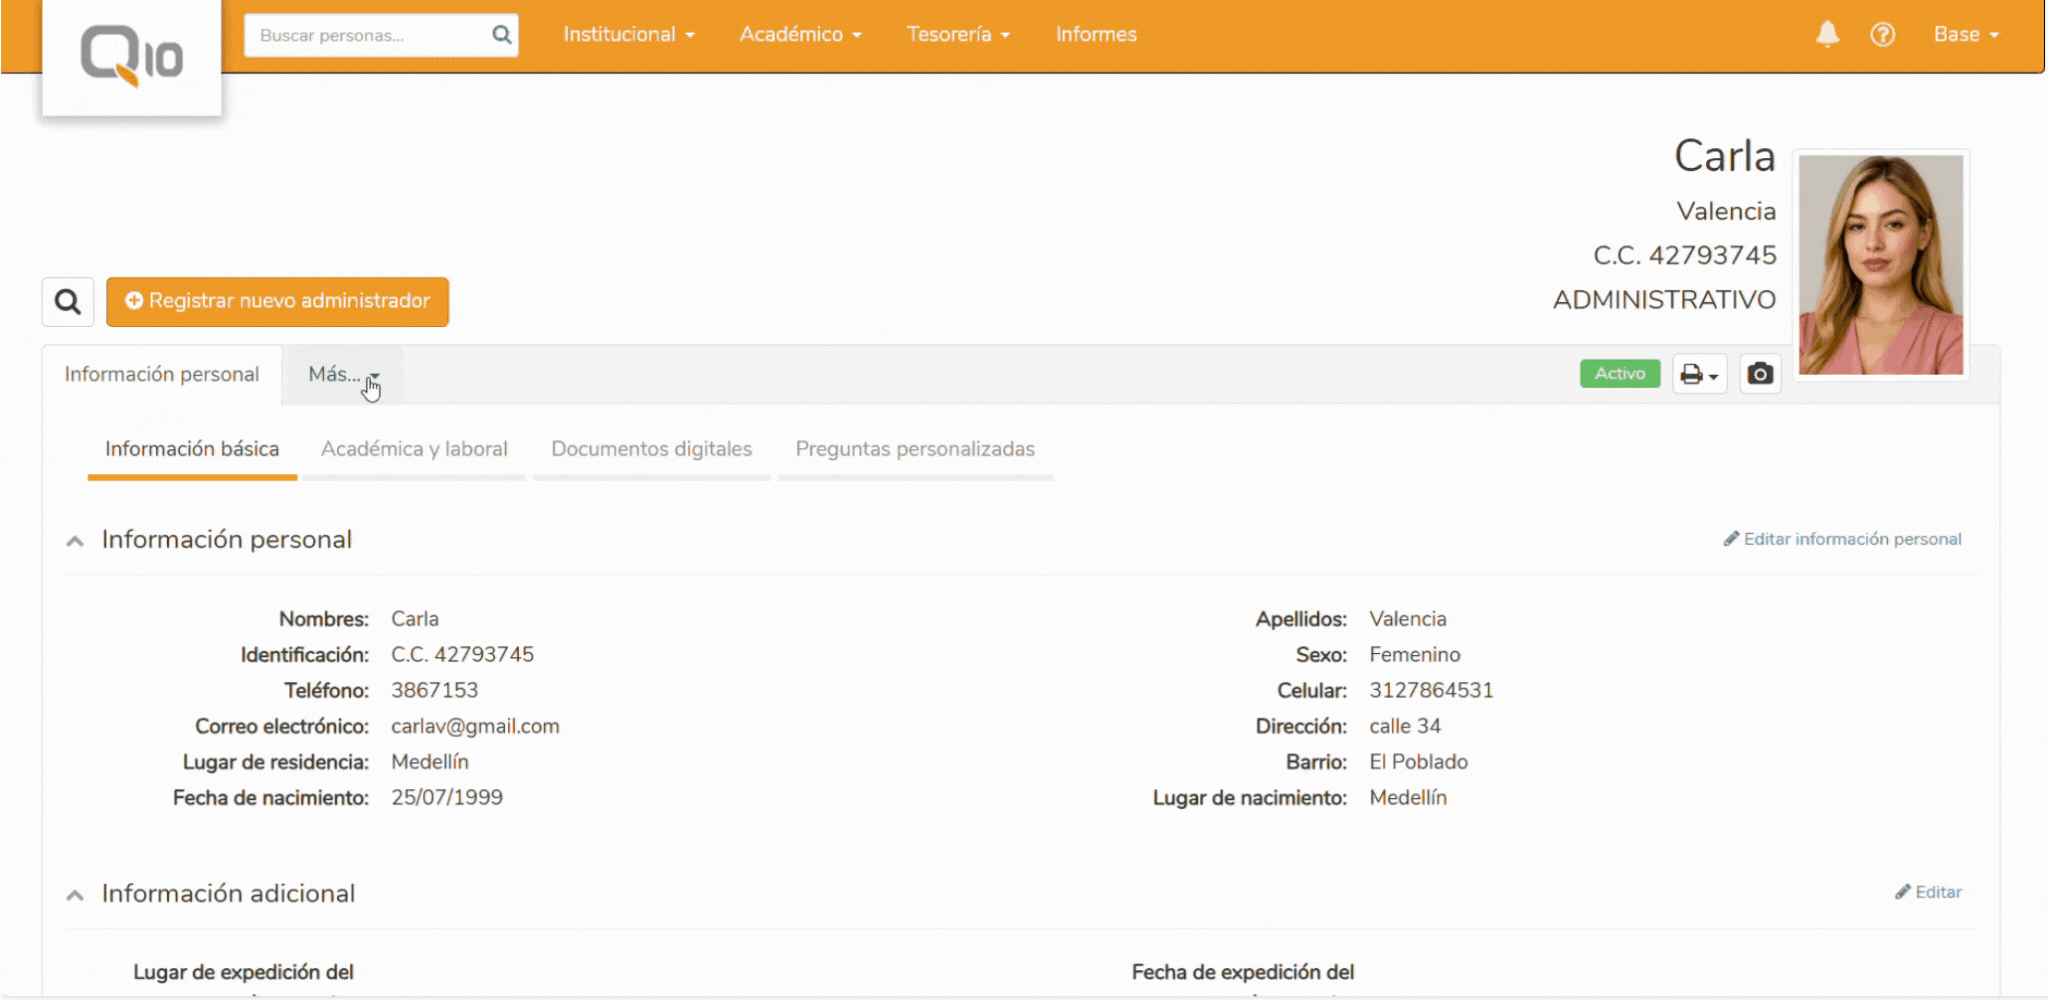Expand the printer options dropdown arrow
The width and height of the screenshot is (2048, 1000).
click(x=1712, y=376)
